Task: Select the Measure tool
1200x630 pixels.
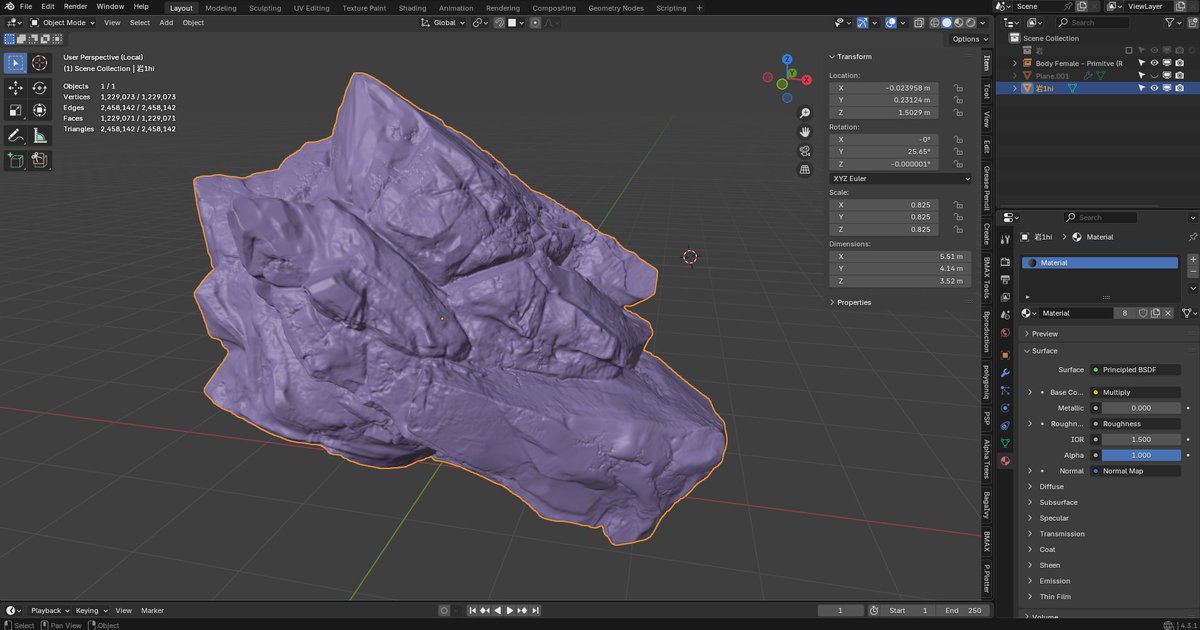Action: tap(39, 135)
